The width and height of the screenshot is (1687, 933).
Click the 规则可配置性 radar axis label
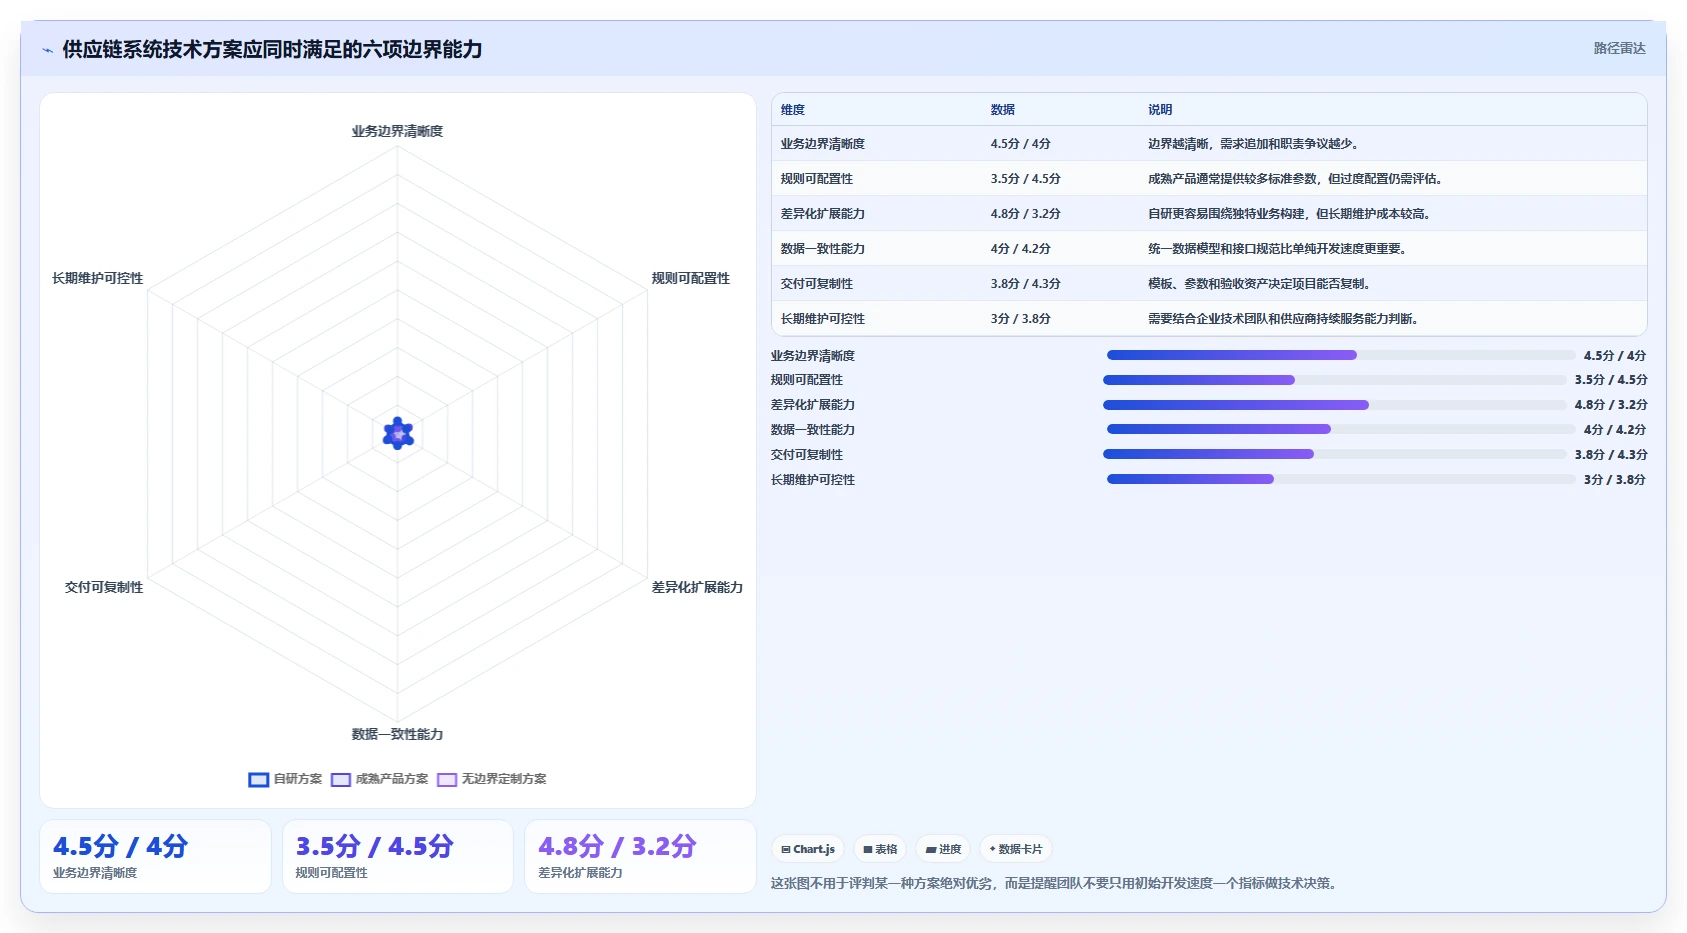pos(691,278)
